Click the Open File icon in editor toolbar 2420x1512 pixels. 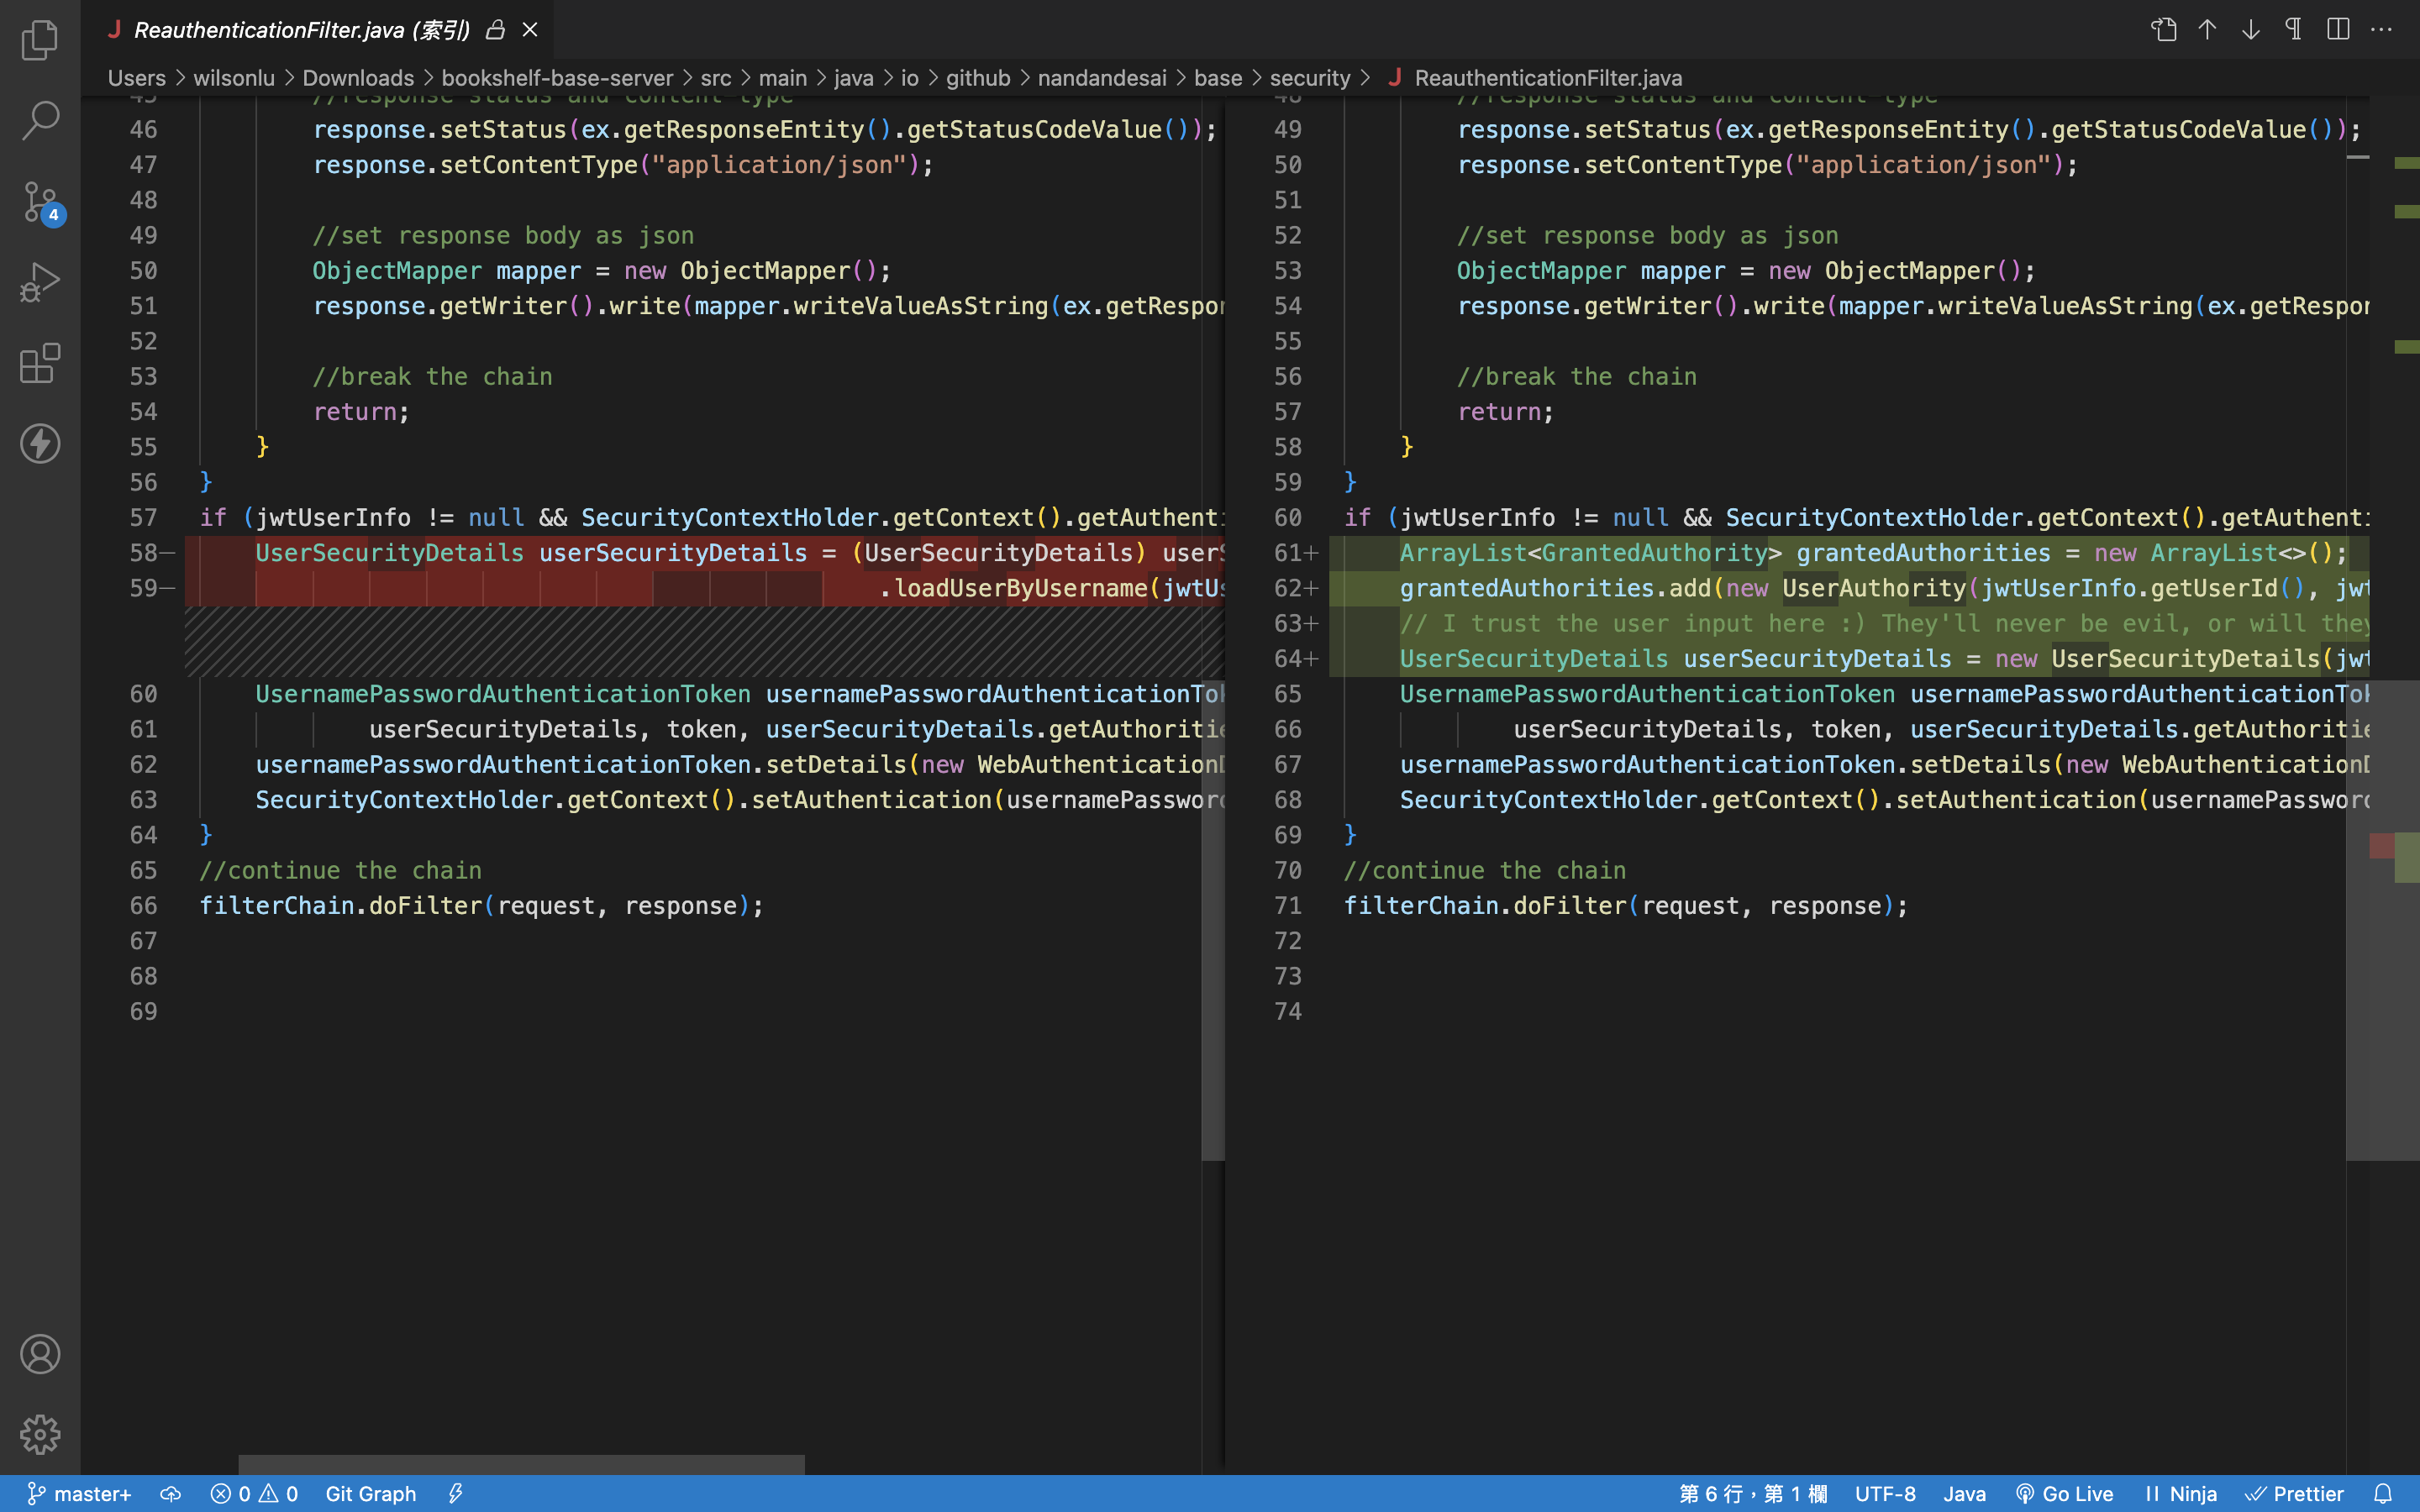coord(2163,30)
